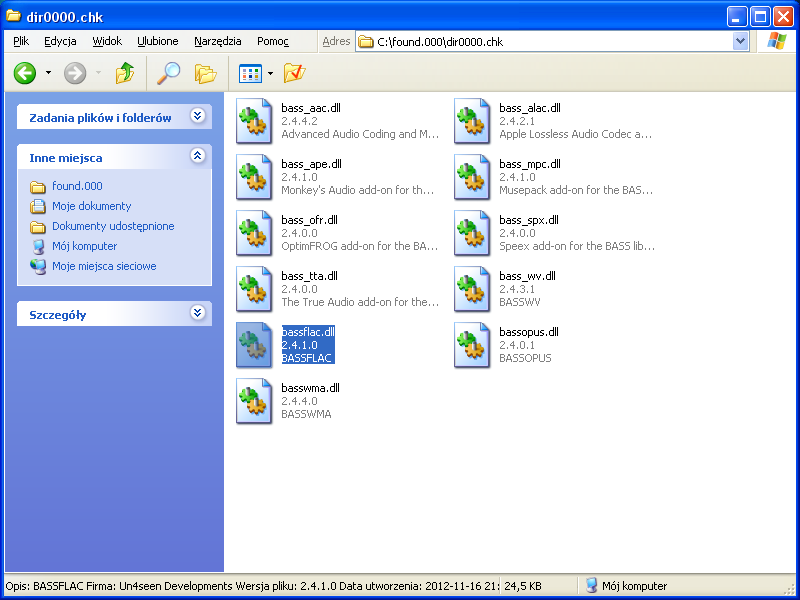Click the Inne miejsca header text

coord(66,158)
